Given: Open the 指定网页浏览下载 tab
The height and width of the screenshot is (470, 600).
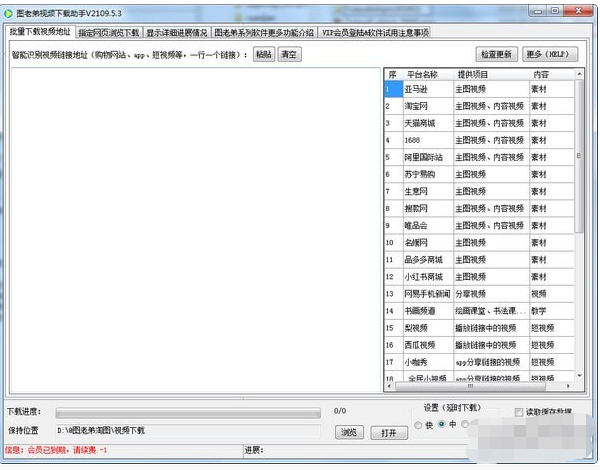Looking at the screenshot, I should tap(109, 33).
